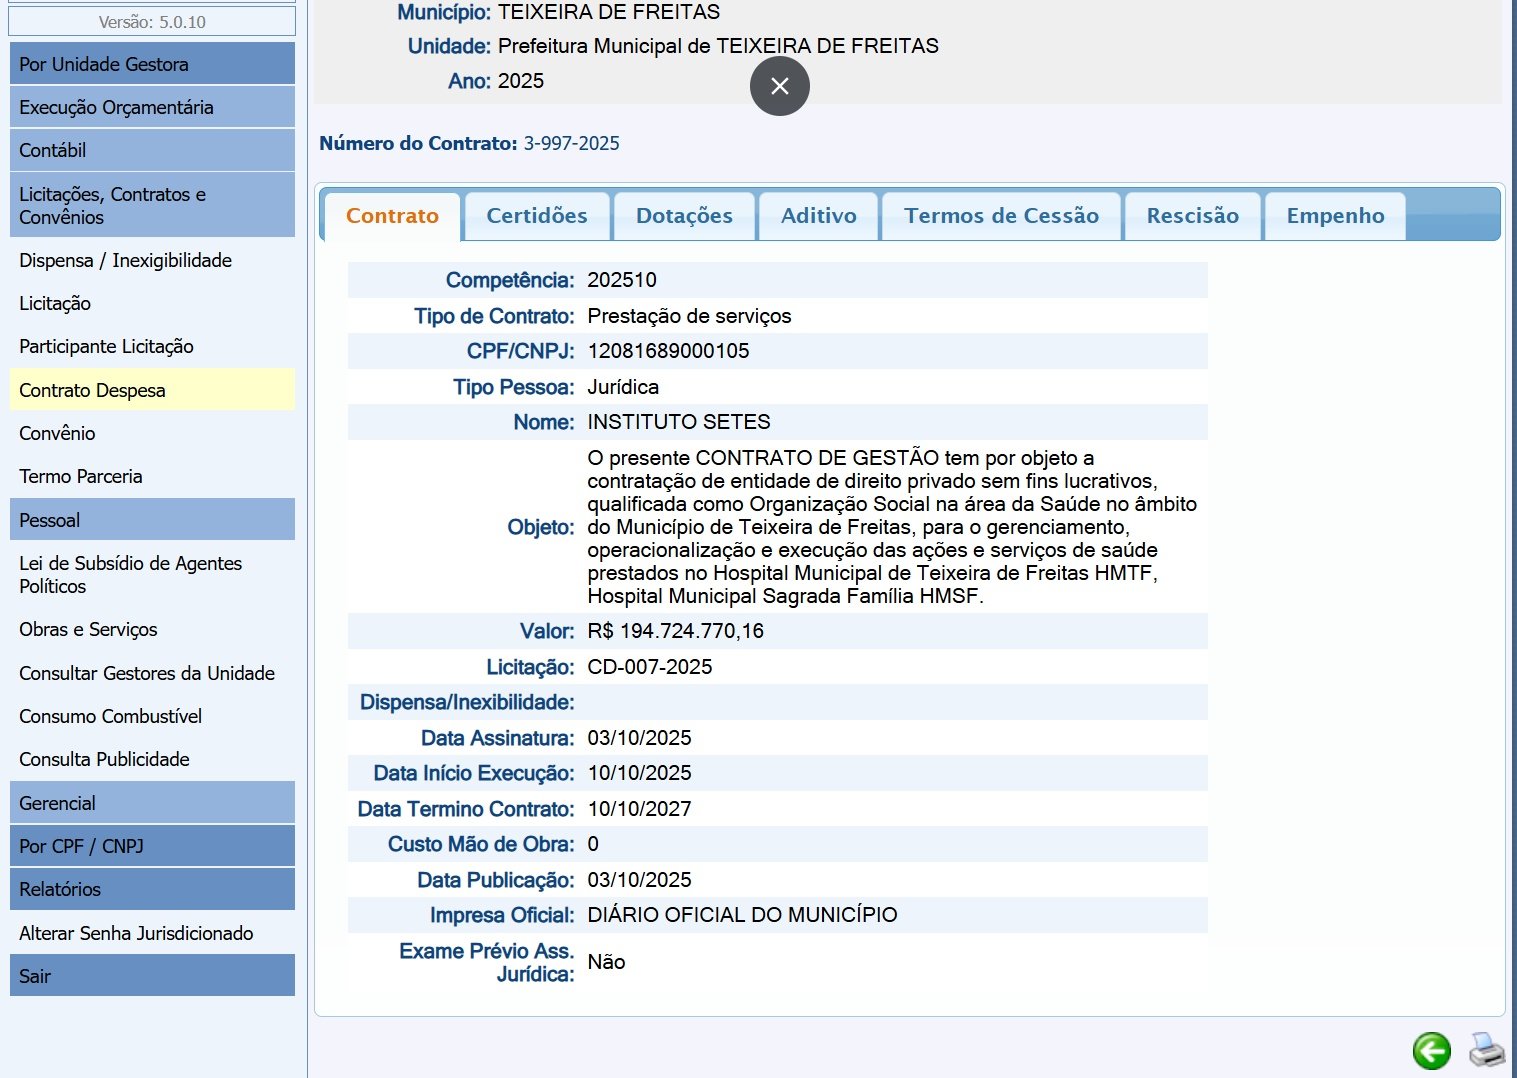Expand the Pessoal section
1517x1078 pixels.
point(152,520)
